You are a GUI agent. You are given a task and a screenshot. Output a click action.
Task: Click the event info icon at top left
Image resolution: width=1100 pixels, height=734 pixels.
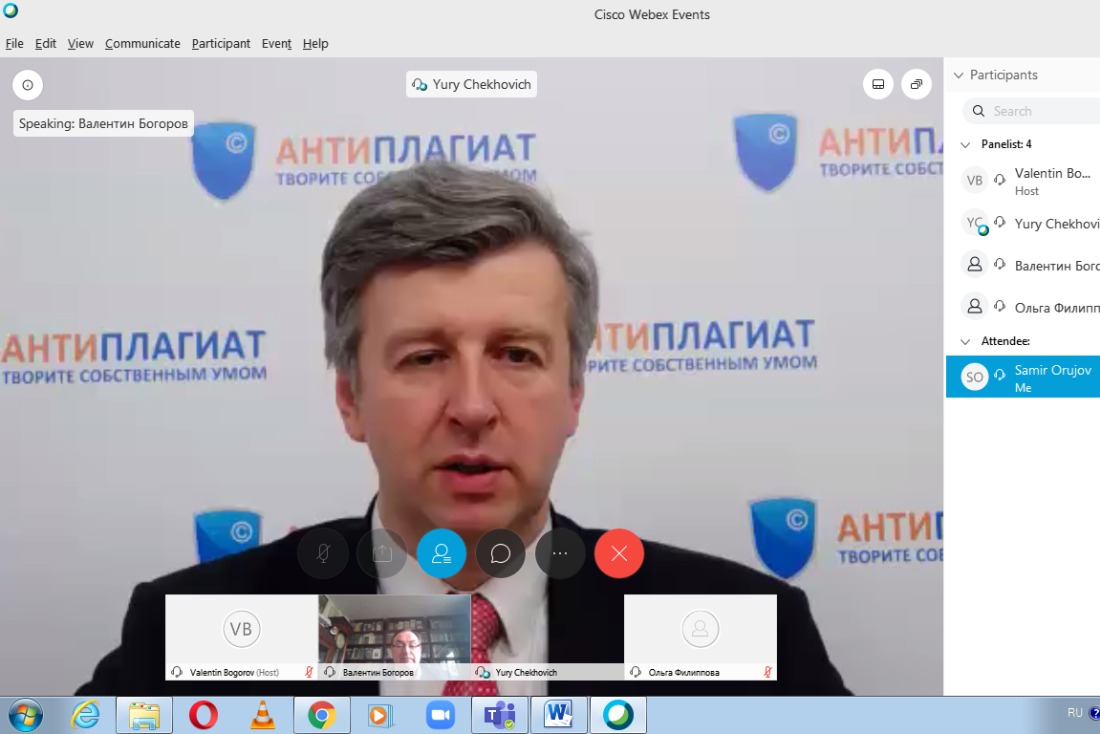pos(28,85)
